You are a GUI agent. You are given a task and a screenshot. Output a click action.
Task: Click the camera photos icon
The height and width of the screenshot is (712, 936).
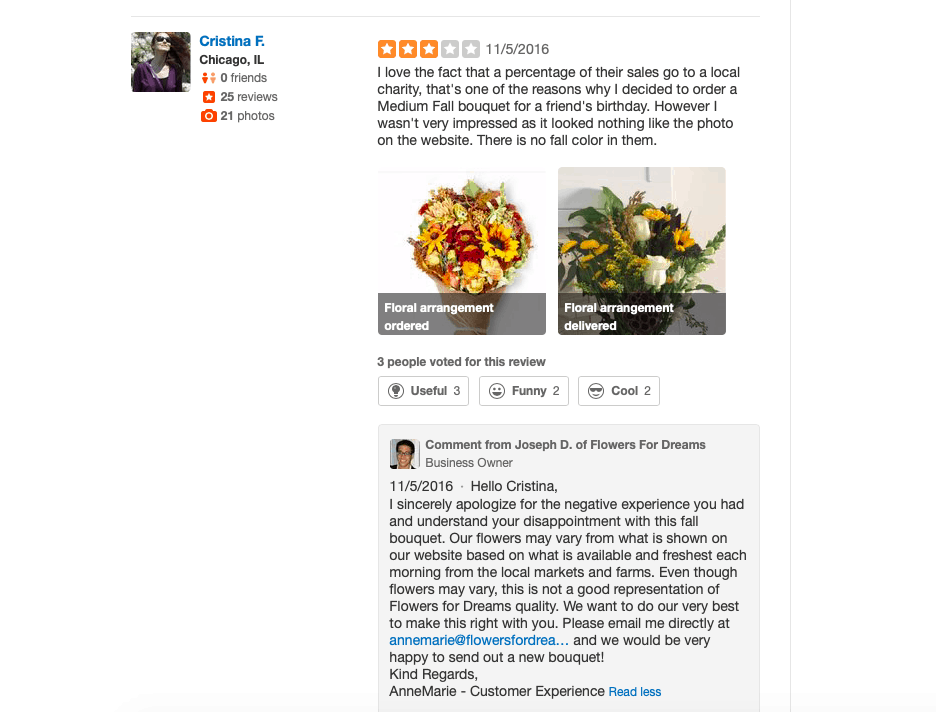[x=209, y=116]
